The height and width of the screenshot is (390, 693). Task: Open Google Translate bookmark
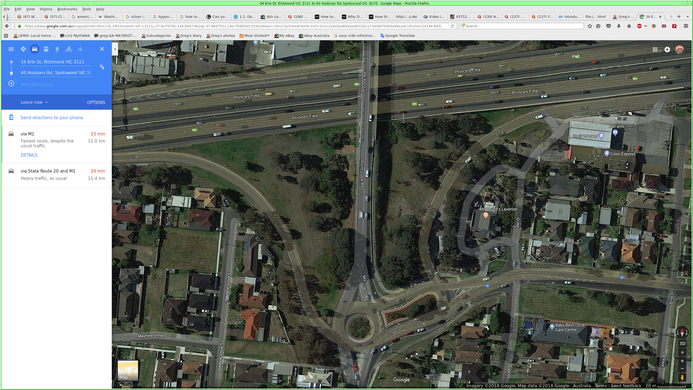[x=397, y=35]
